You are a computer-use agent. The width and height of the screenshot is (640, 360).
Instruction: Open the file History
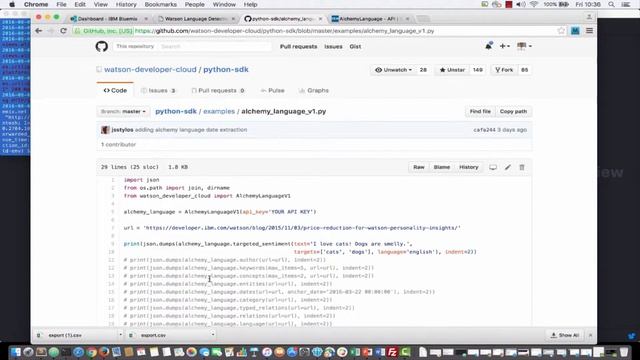(x=469, y=167)
